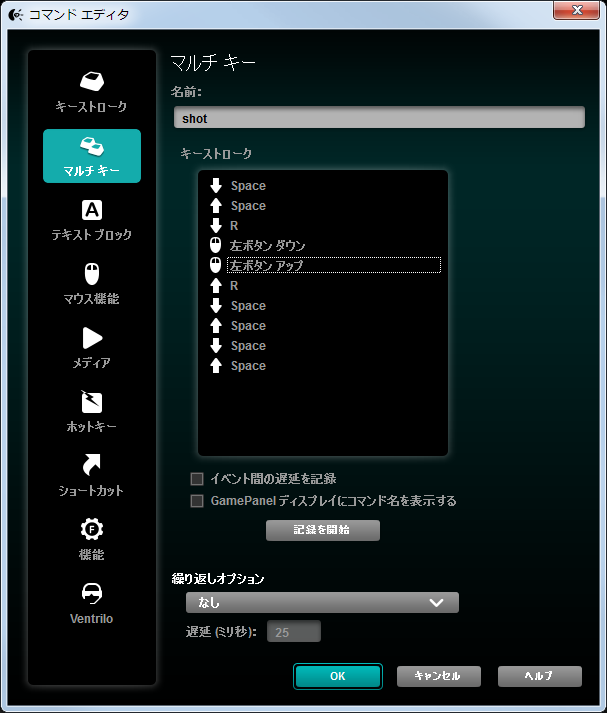The width and height of the screenshot is (607, 713).
Task: Click the 名前 field containing shot
Action: (379, 117)
